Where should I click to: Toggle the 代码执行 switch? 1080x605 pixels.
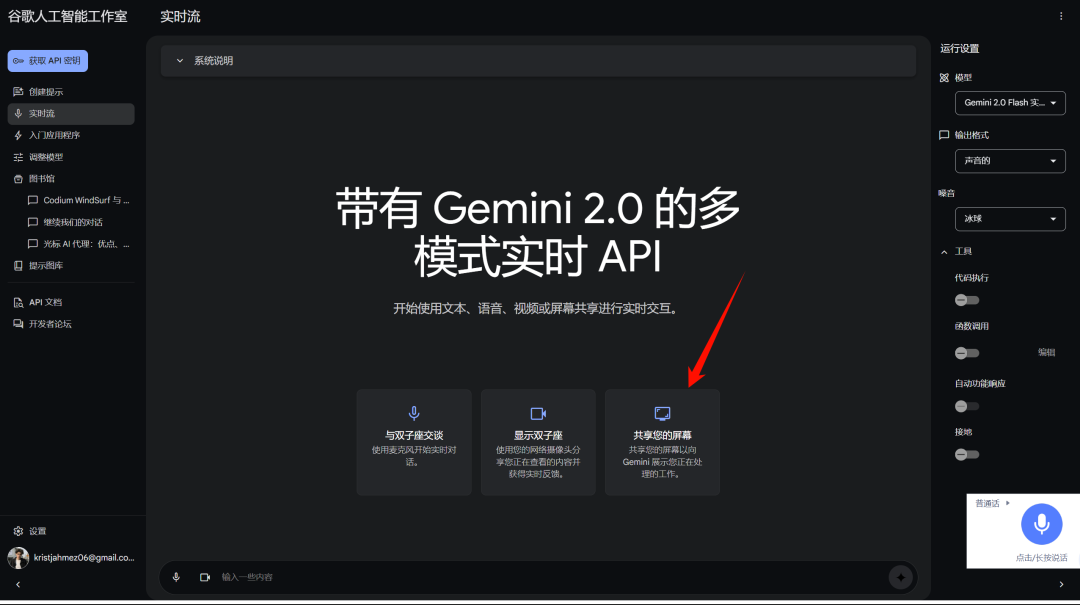pos(966,300)
